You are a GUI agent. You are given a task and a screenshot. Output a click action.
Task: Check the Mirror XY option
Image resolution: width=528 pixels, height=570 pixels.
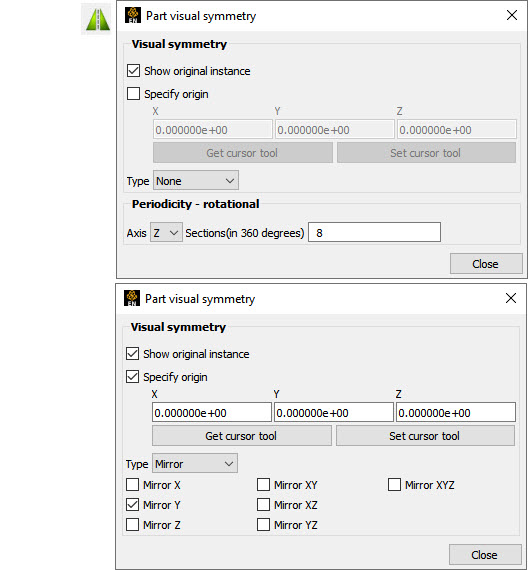(263, 485)
